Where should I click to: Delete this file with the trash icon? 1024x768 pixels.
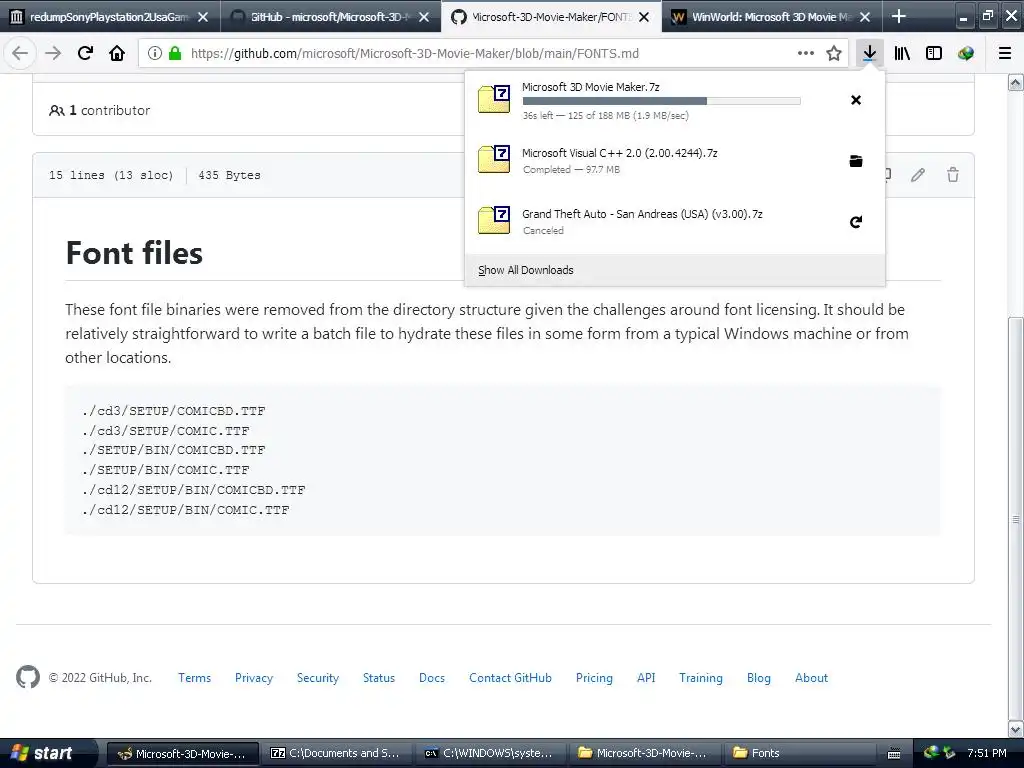click(953, 174)
